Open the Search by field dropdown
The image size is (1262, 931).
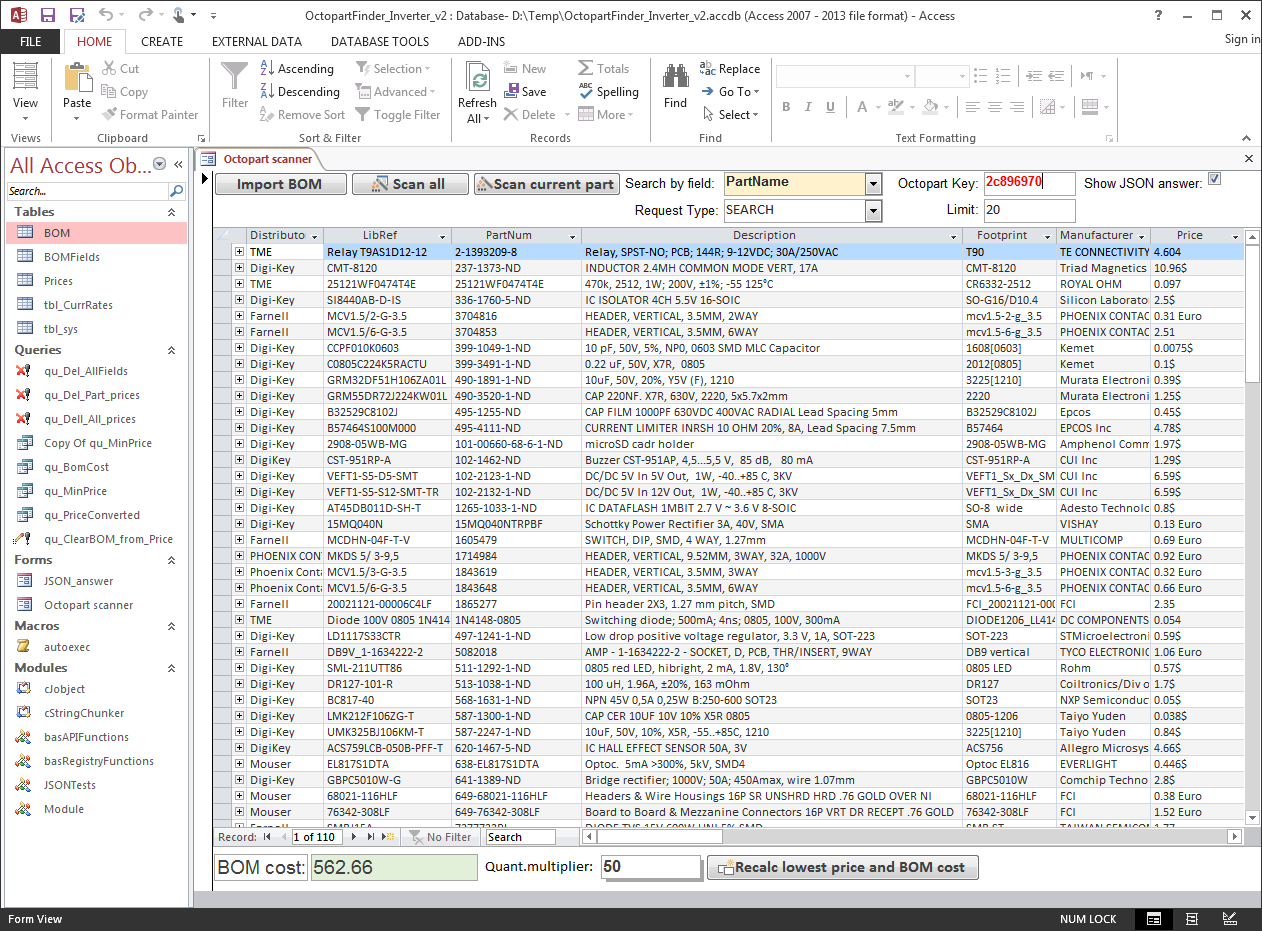click(x=873, y=184)
